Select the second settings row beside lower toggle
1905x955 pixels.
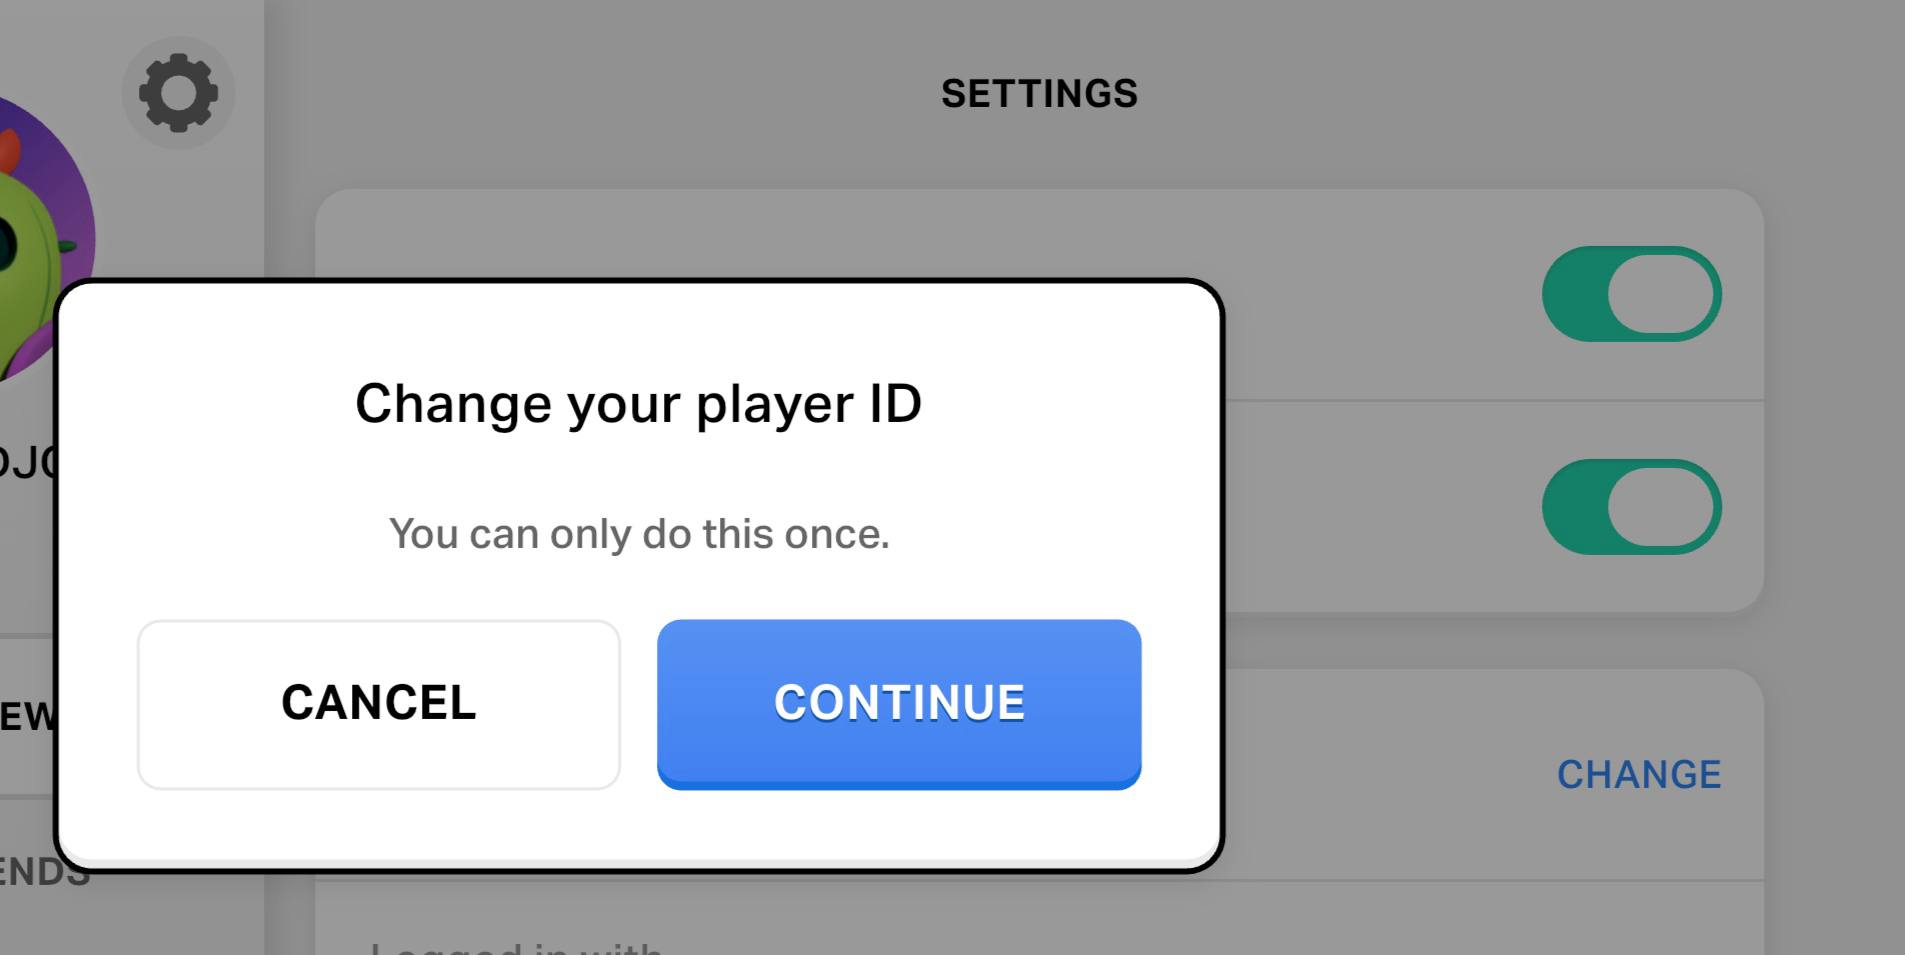click(1494, 507)
